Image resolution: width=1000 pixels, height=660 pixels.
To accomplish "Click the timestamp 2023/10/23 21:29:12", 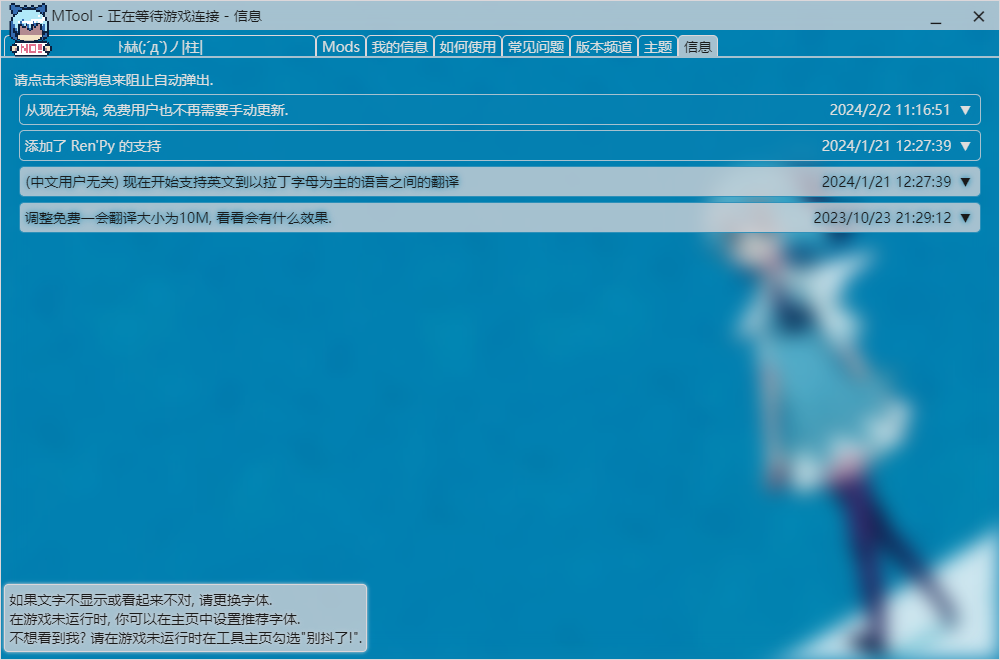I will click(882, 218).
